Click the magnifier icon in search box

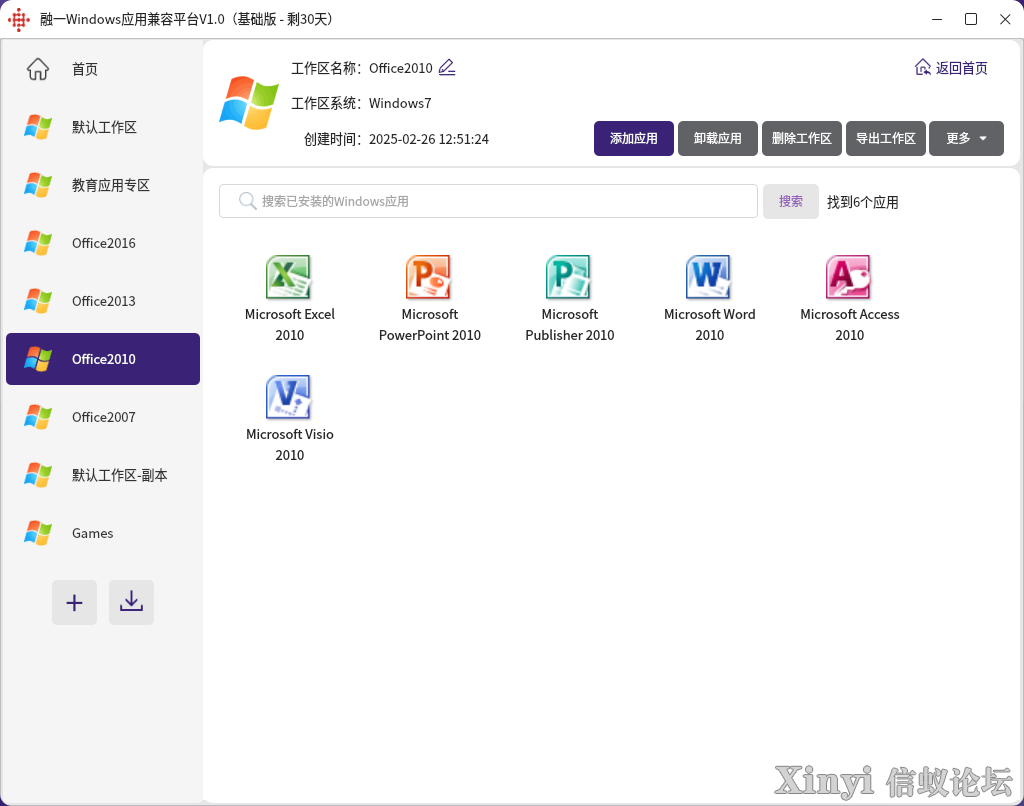pyautogui.click(x=247, y=201)
